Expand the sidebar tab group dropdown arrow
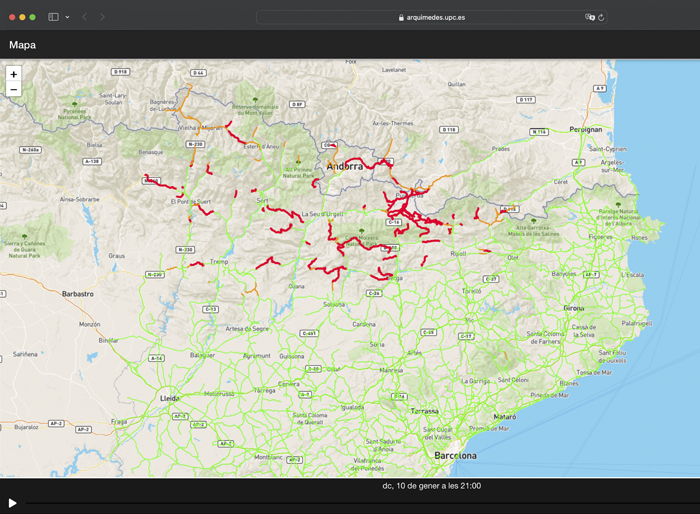This screenshot has height=514, width=700. 67,17
